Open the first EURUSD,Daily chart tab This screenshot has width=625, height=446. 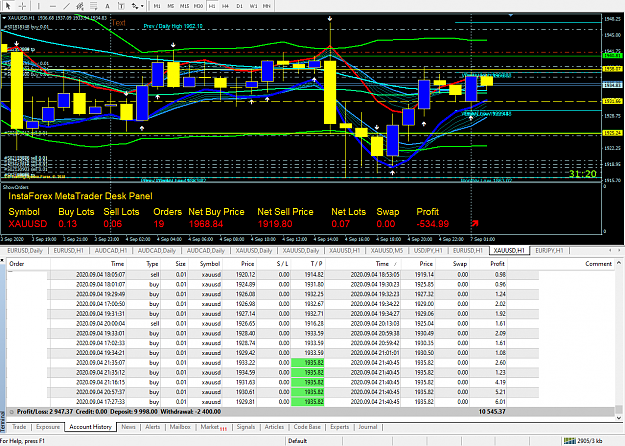coord(25,250)
